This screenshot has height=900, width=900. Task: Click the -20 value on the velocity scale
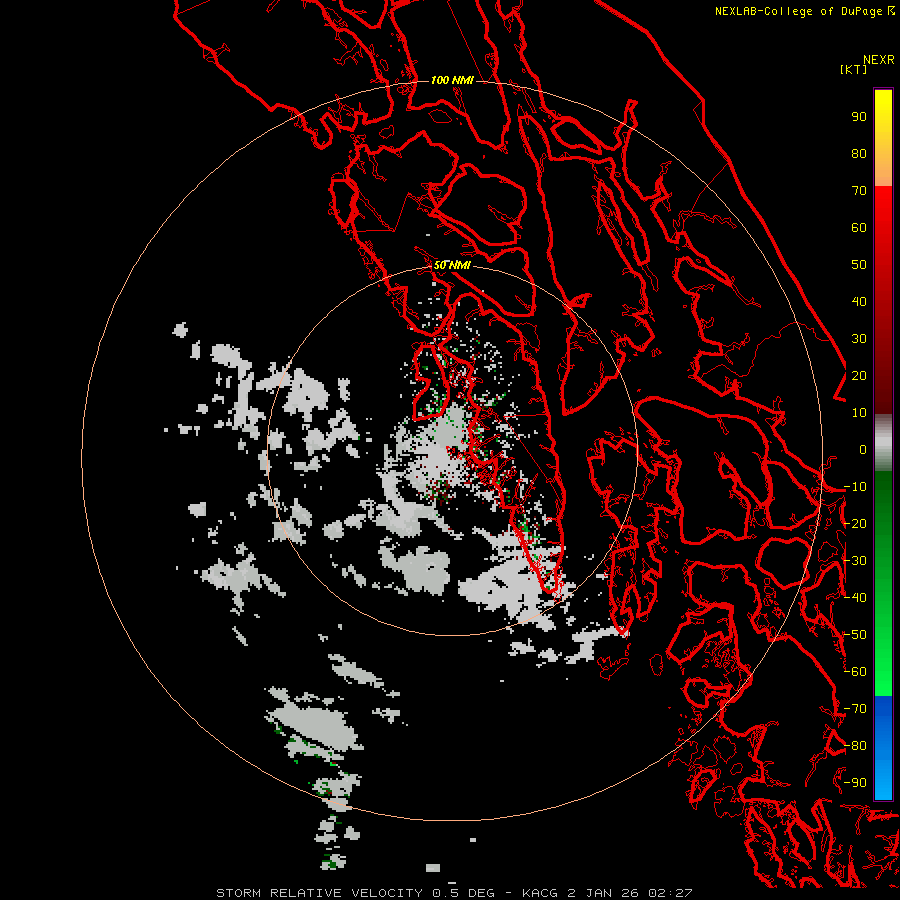pos(855,523)
